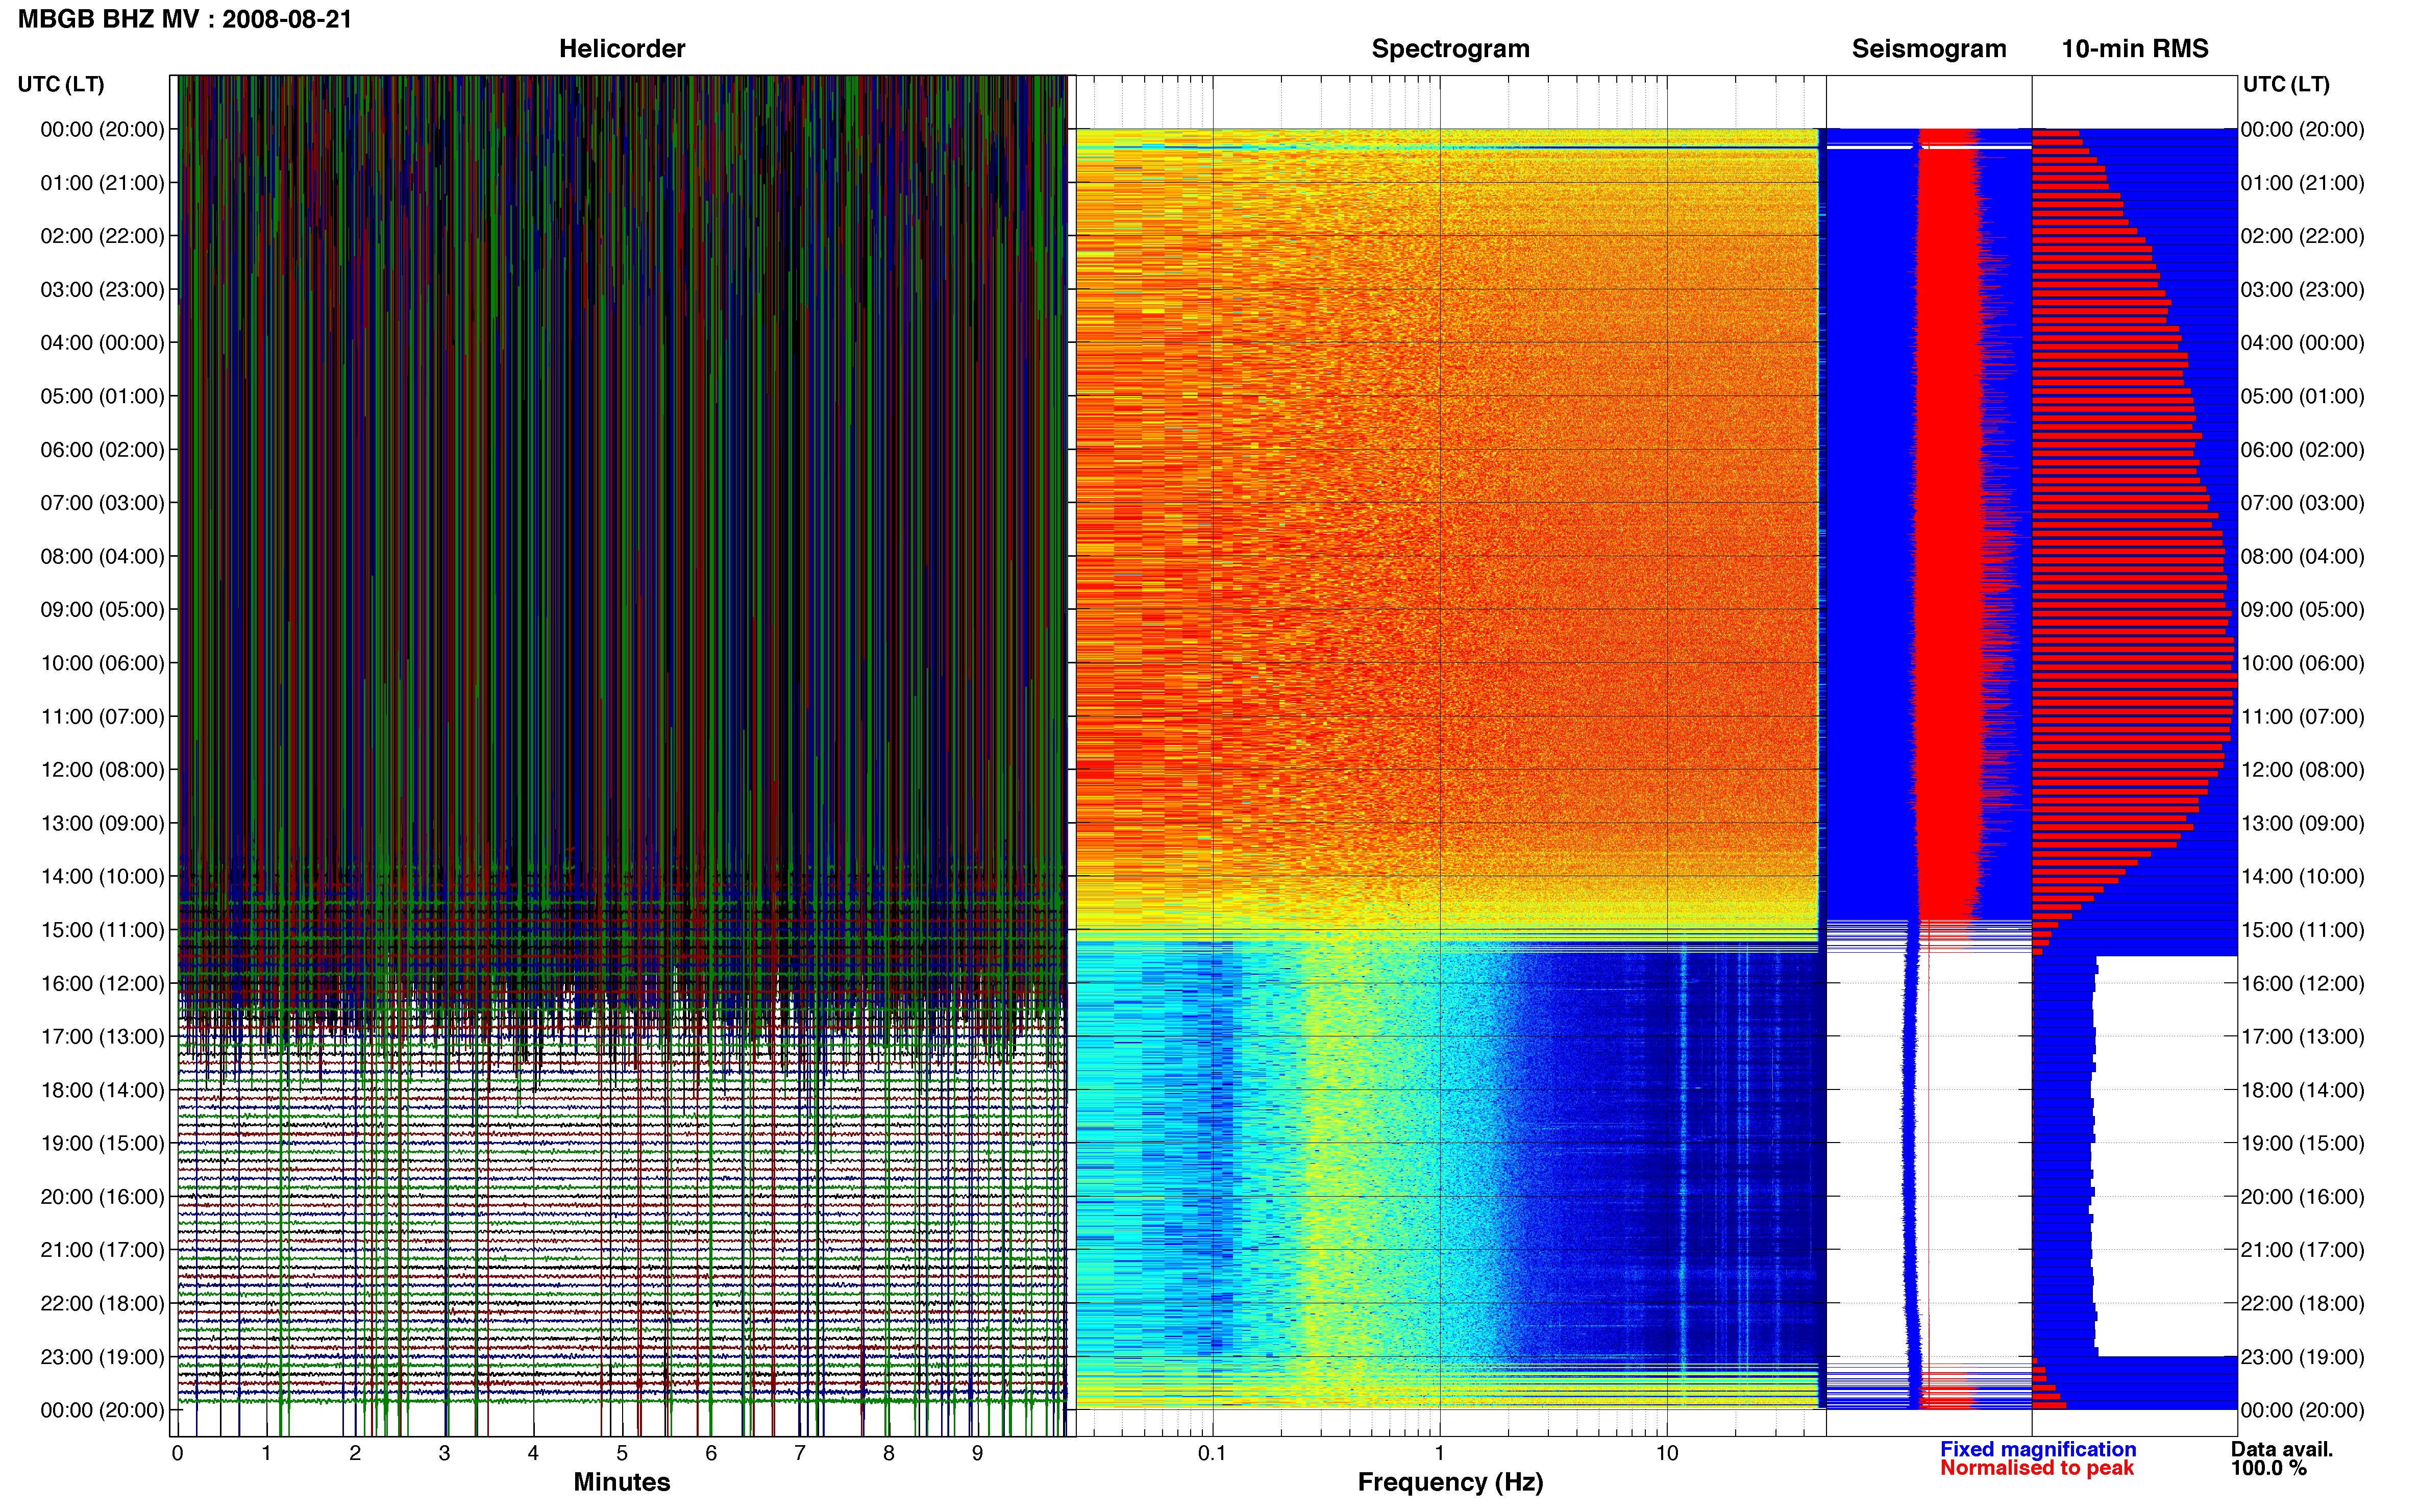Click the left '20:00 (16:00)' time label
The height and width of the screenshot is (1512, 2419).
(x=102, y=1197)
